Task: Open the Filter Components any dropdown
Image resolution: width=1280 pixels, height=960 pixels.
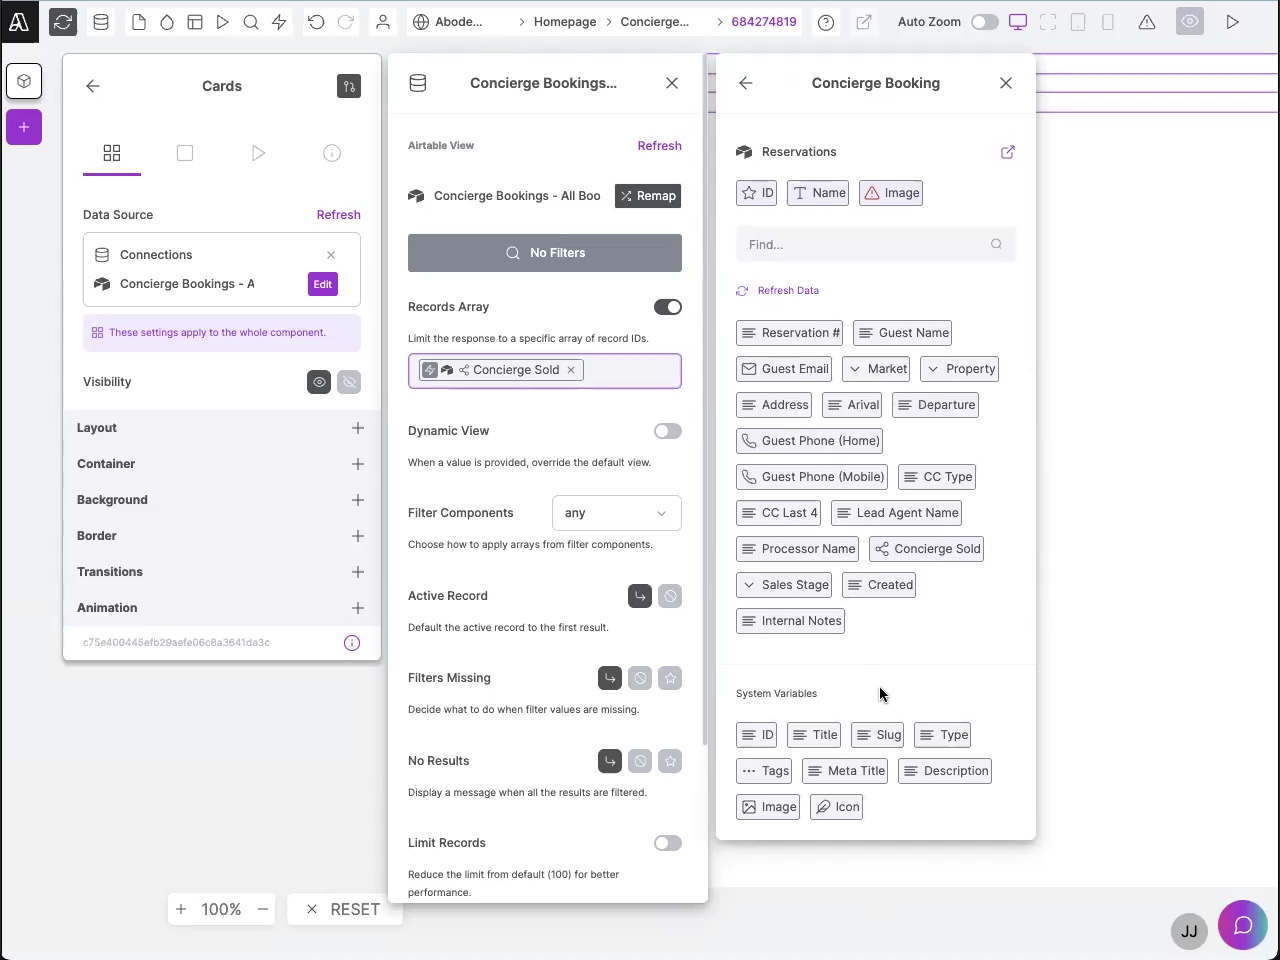Action: [617, 513]
